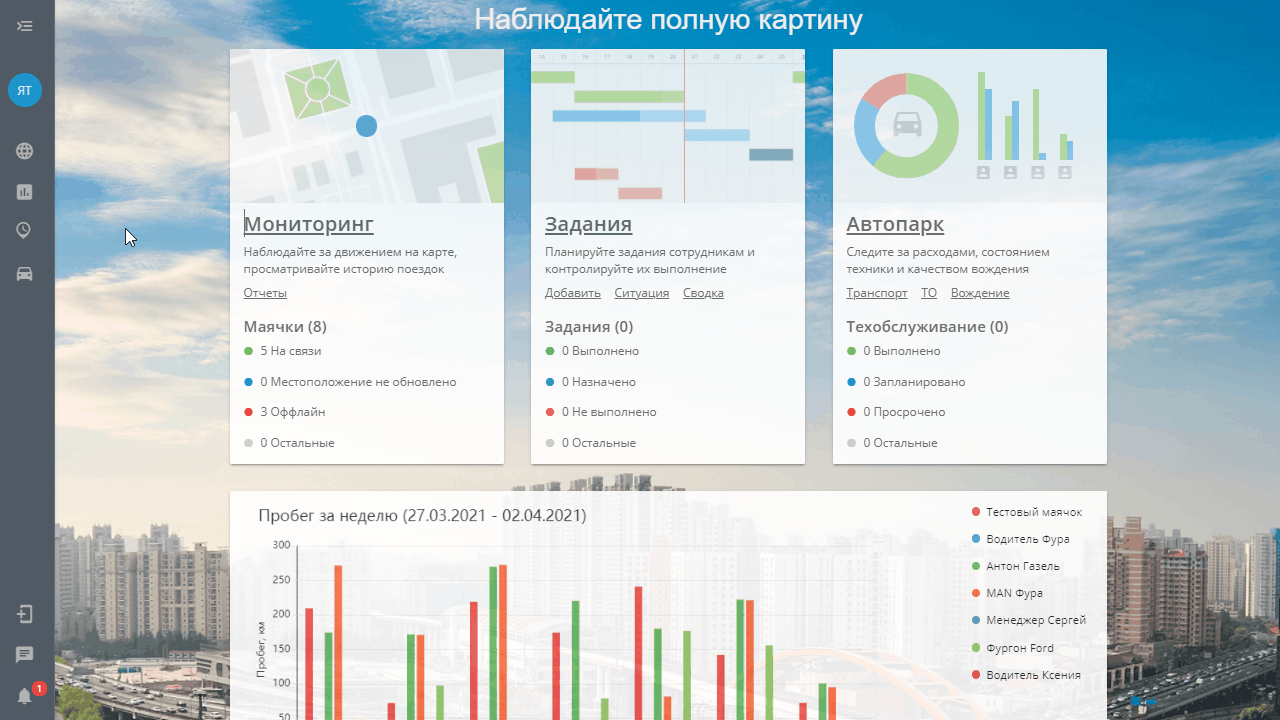Toggle 'Тестовый маячок' legend entry

pyautogui.click(x=1027, y=512)
